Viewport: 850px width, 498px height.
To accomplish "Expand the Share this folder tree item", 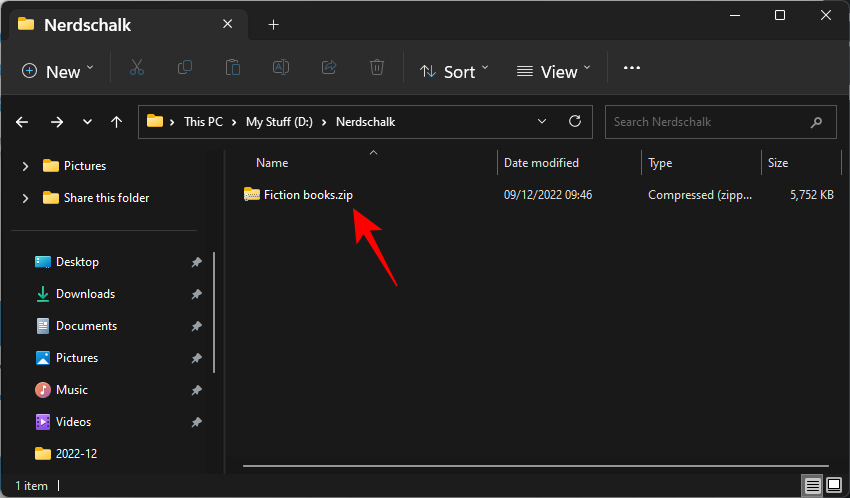I will pos(26,198).
